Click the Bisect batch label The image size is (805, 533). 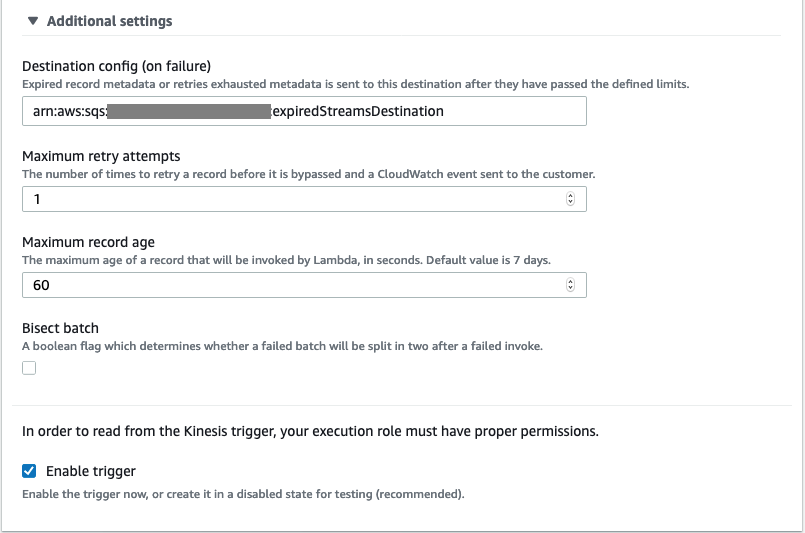tap(60, 328)
